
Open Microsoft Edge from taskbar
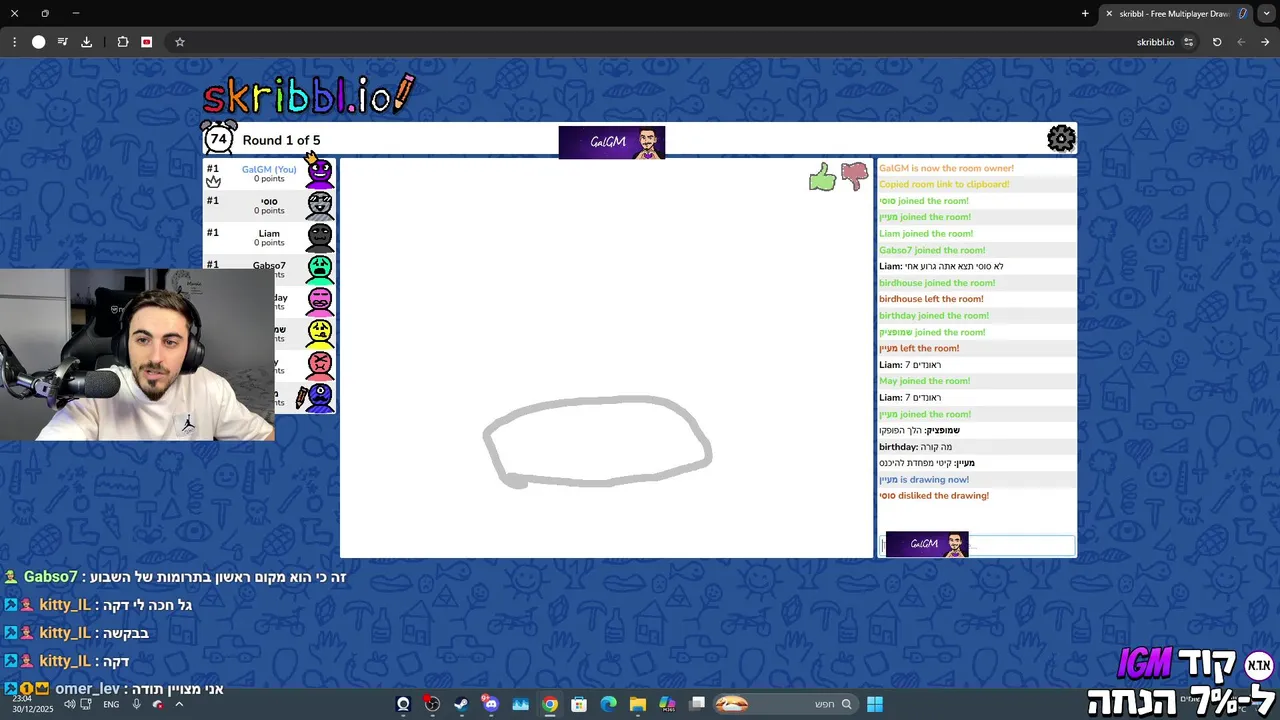tap(608, 704)
